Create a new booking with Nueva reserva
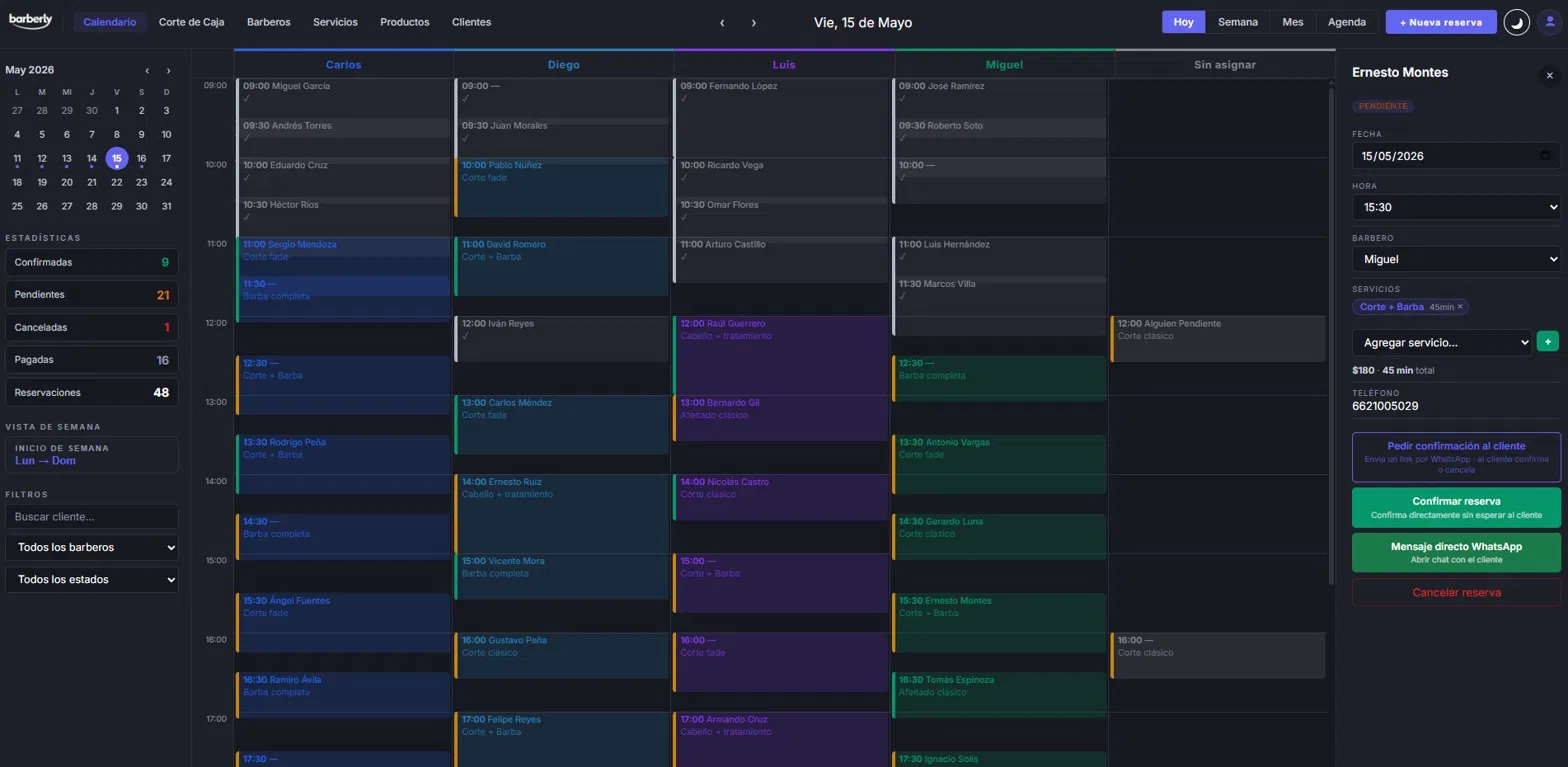The width and height of the screenshot is (1568, 767). coord(1441,22)
